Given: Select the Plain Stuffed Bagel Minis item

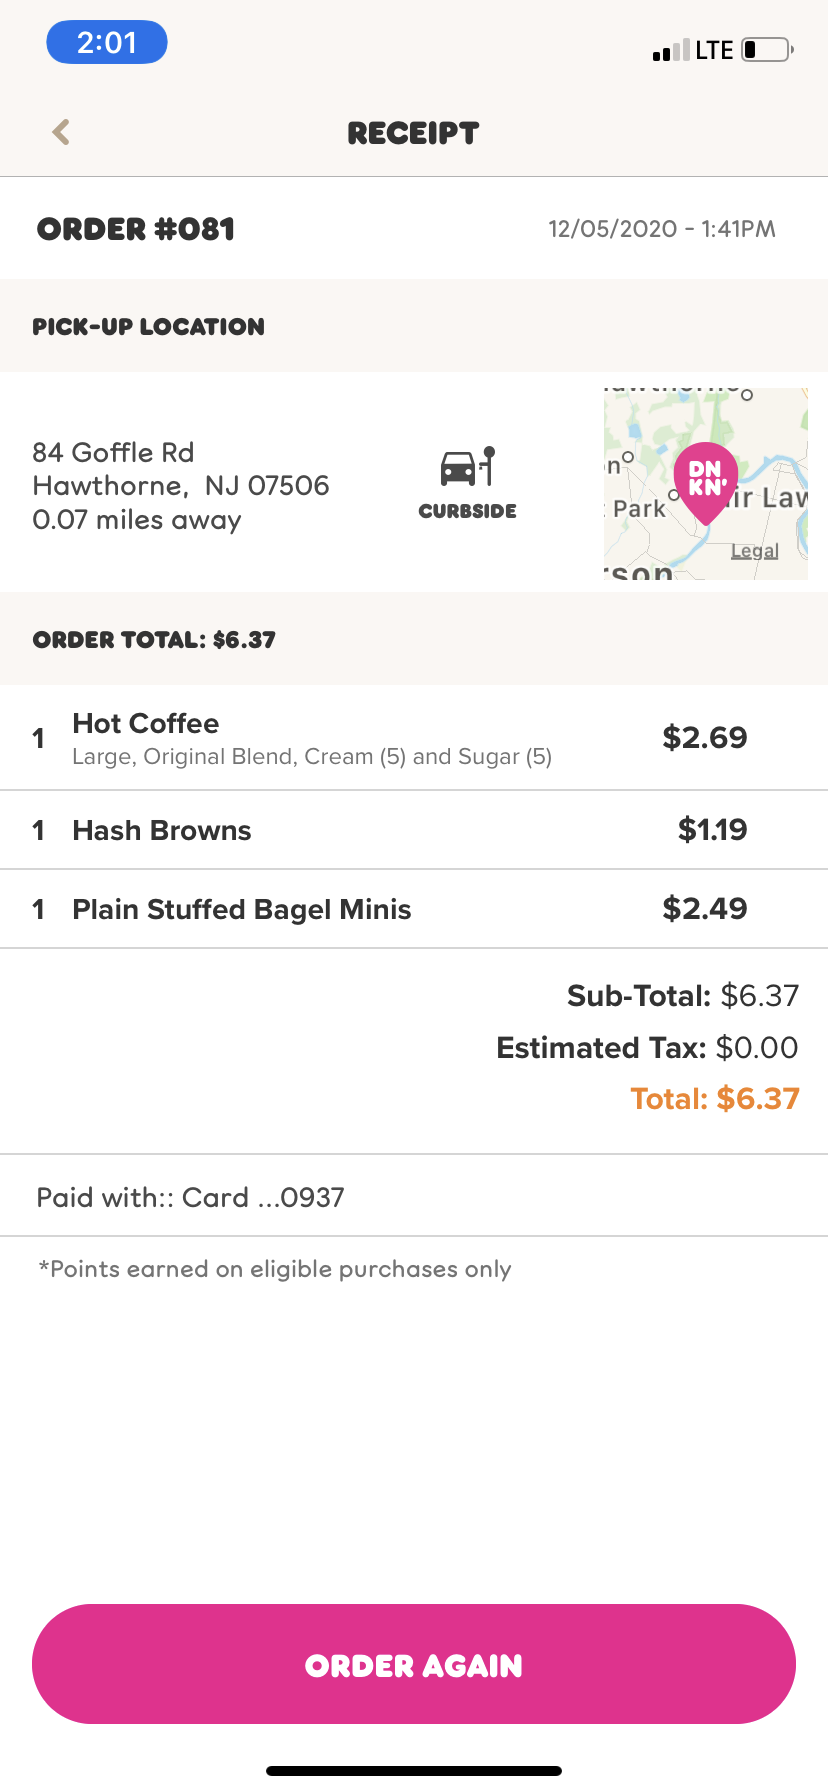Looking at the screenshot, I should (x=242, y=909).
